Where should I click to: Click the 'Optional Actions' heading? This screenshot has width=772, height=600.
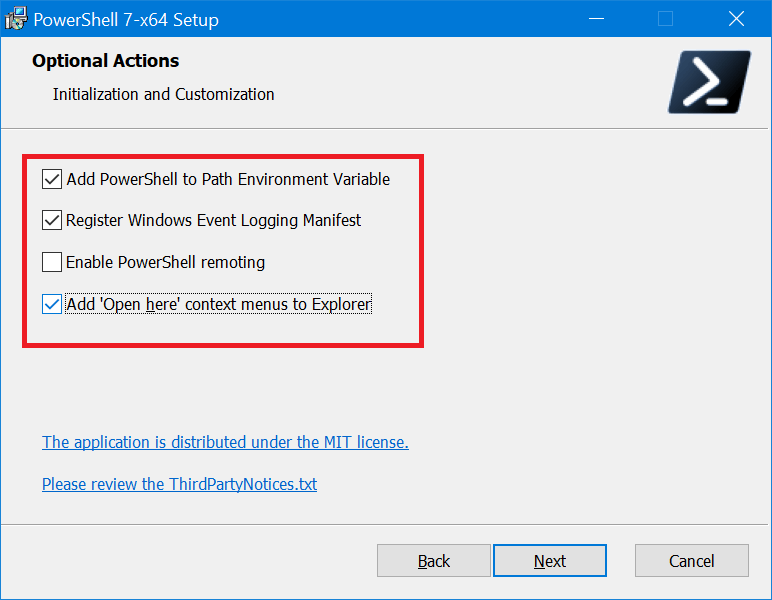tap(105, 61)
